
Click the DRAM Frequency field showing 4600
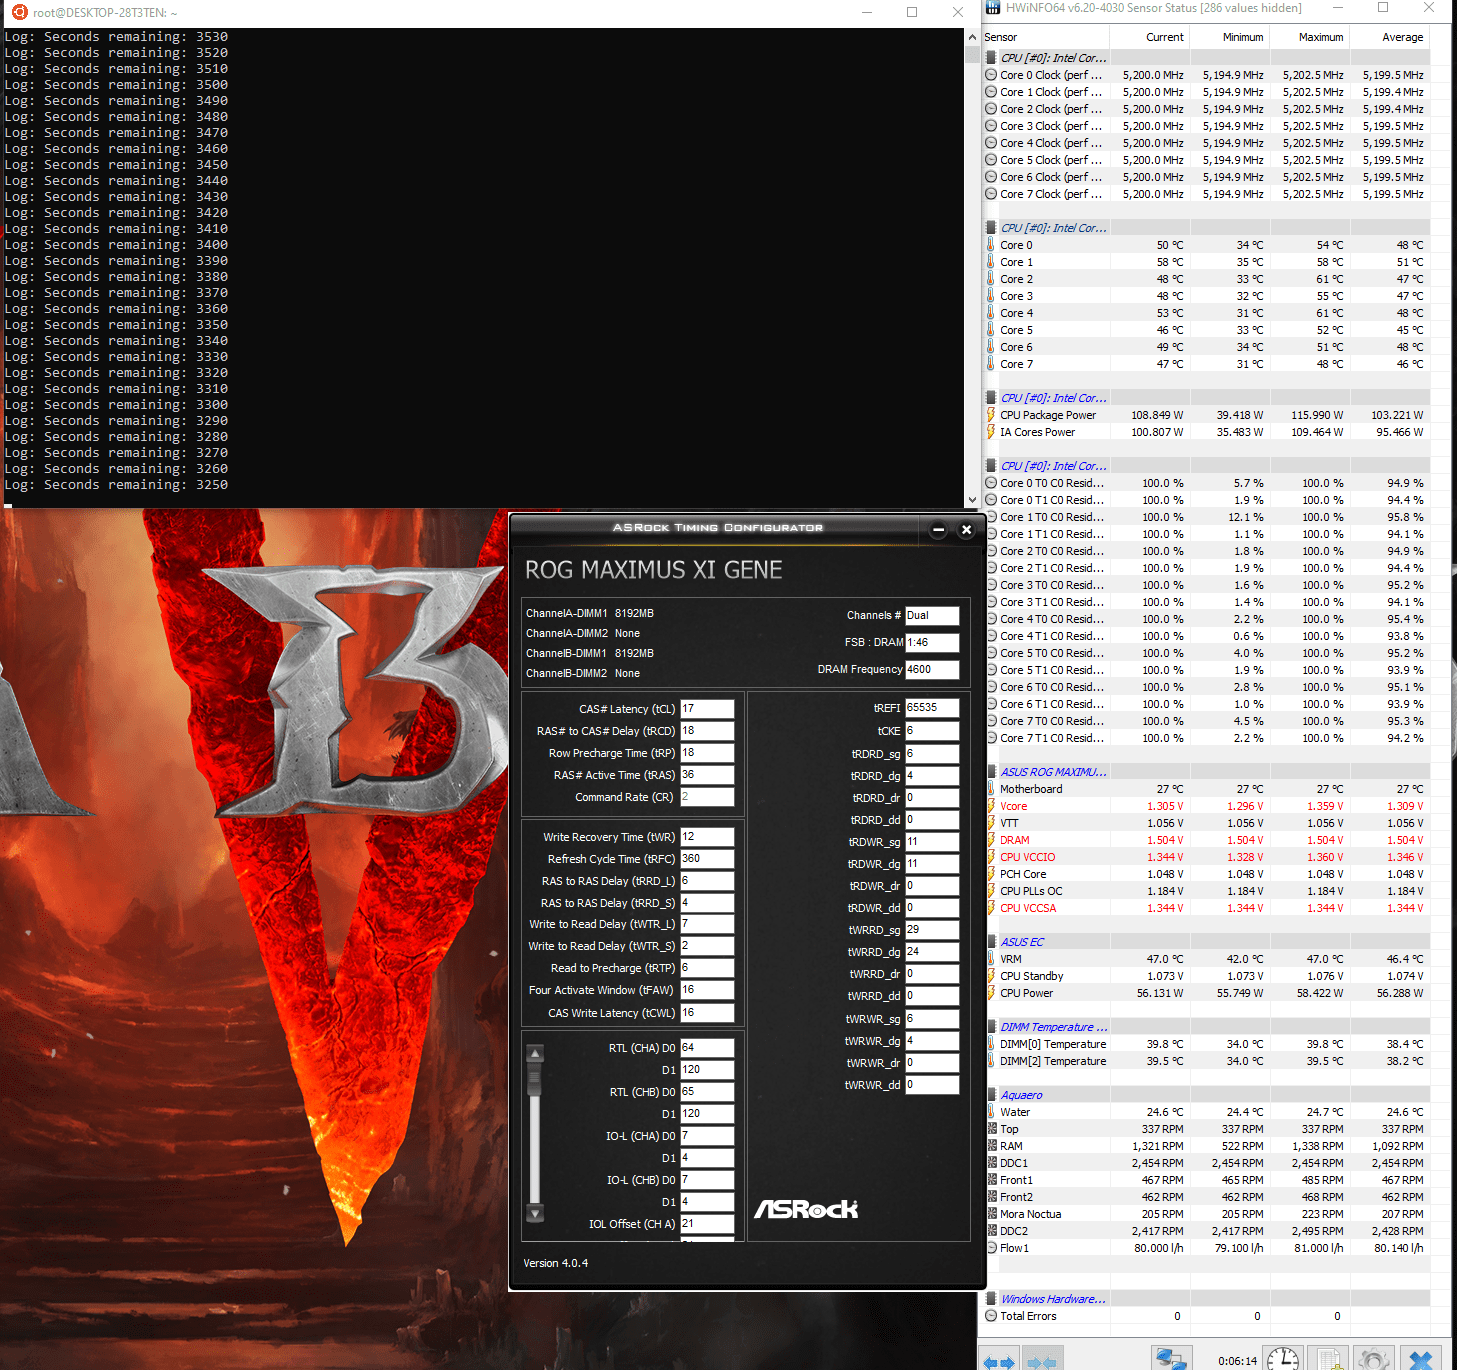[932, 670]
